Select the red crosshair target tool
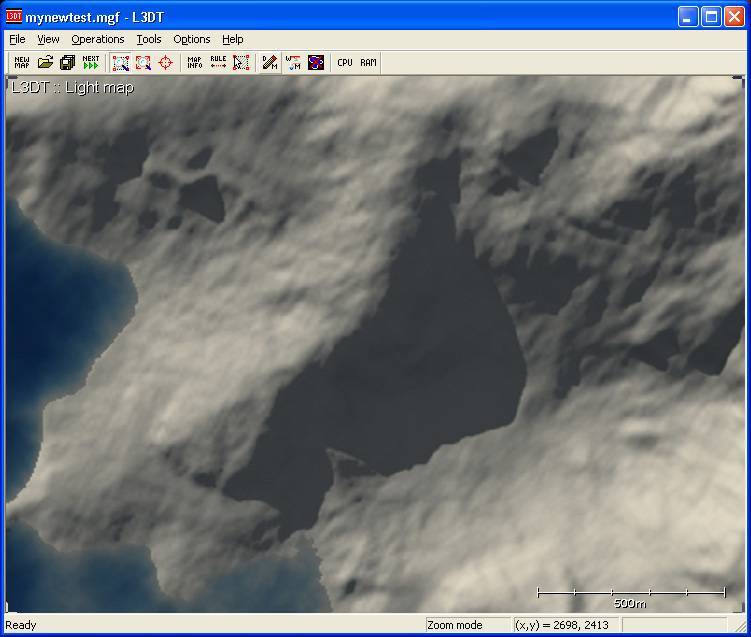The image size is (751, 637). (165, 62)
